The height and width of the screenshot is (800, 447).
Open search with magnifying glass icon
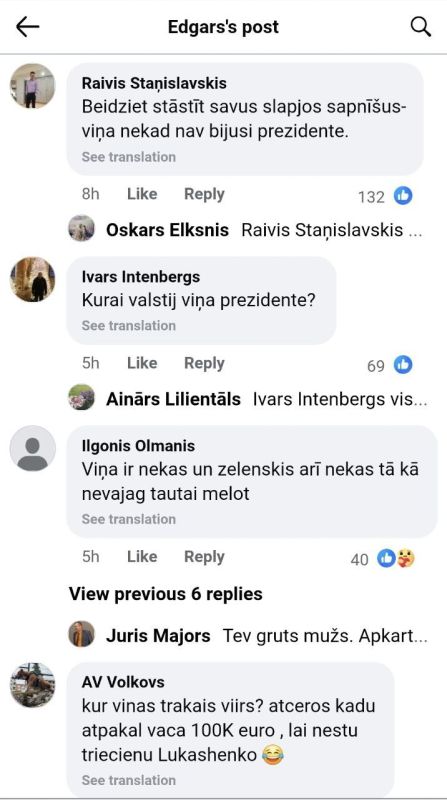(x=421, y=27)
